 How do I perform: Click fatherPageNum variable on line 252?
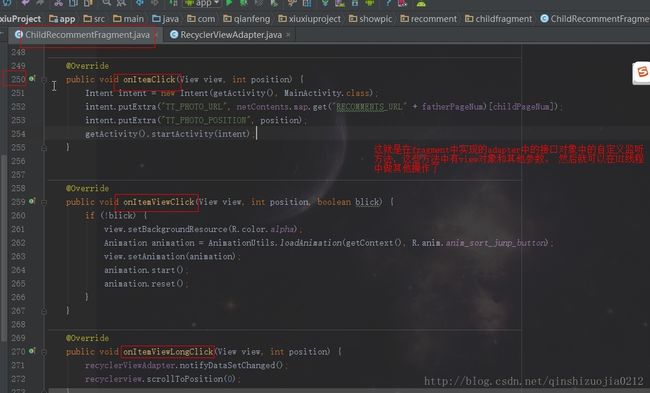tap(453, 107)
